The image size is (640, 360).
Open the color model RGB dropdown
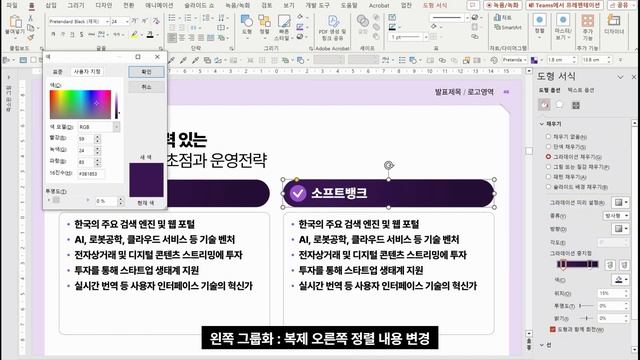click(116, 127)
